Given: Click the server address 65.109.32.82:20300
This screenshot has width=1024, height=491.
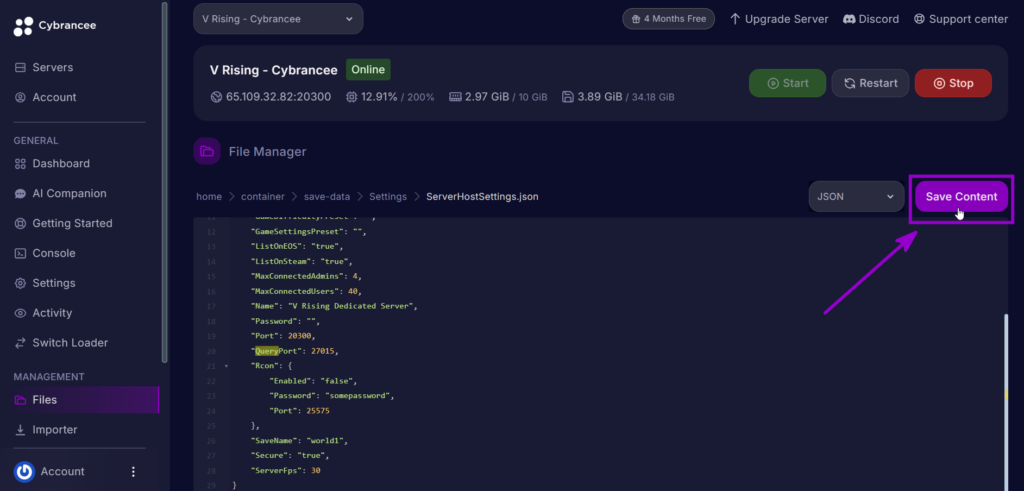Looking at the screenshot, I should click(x=279, y=97).
